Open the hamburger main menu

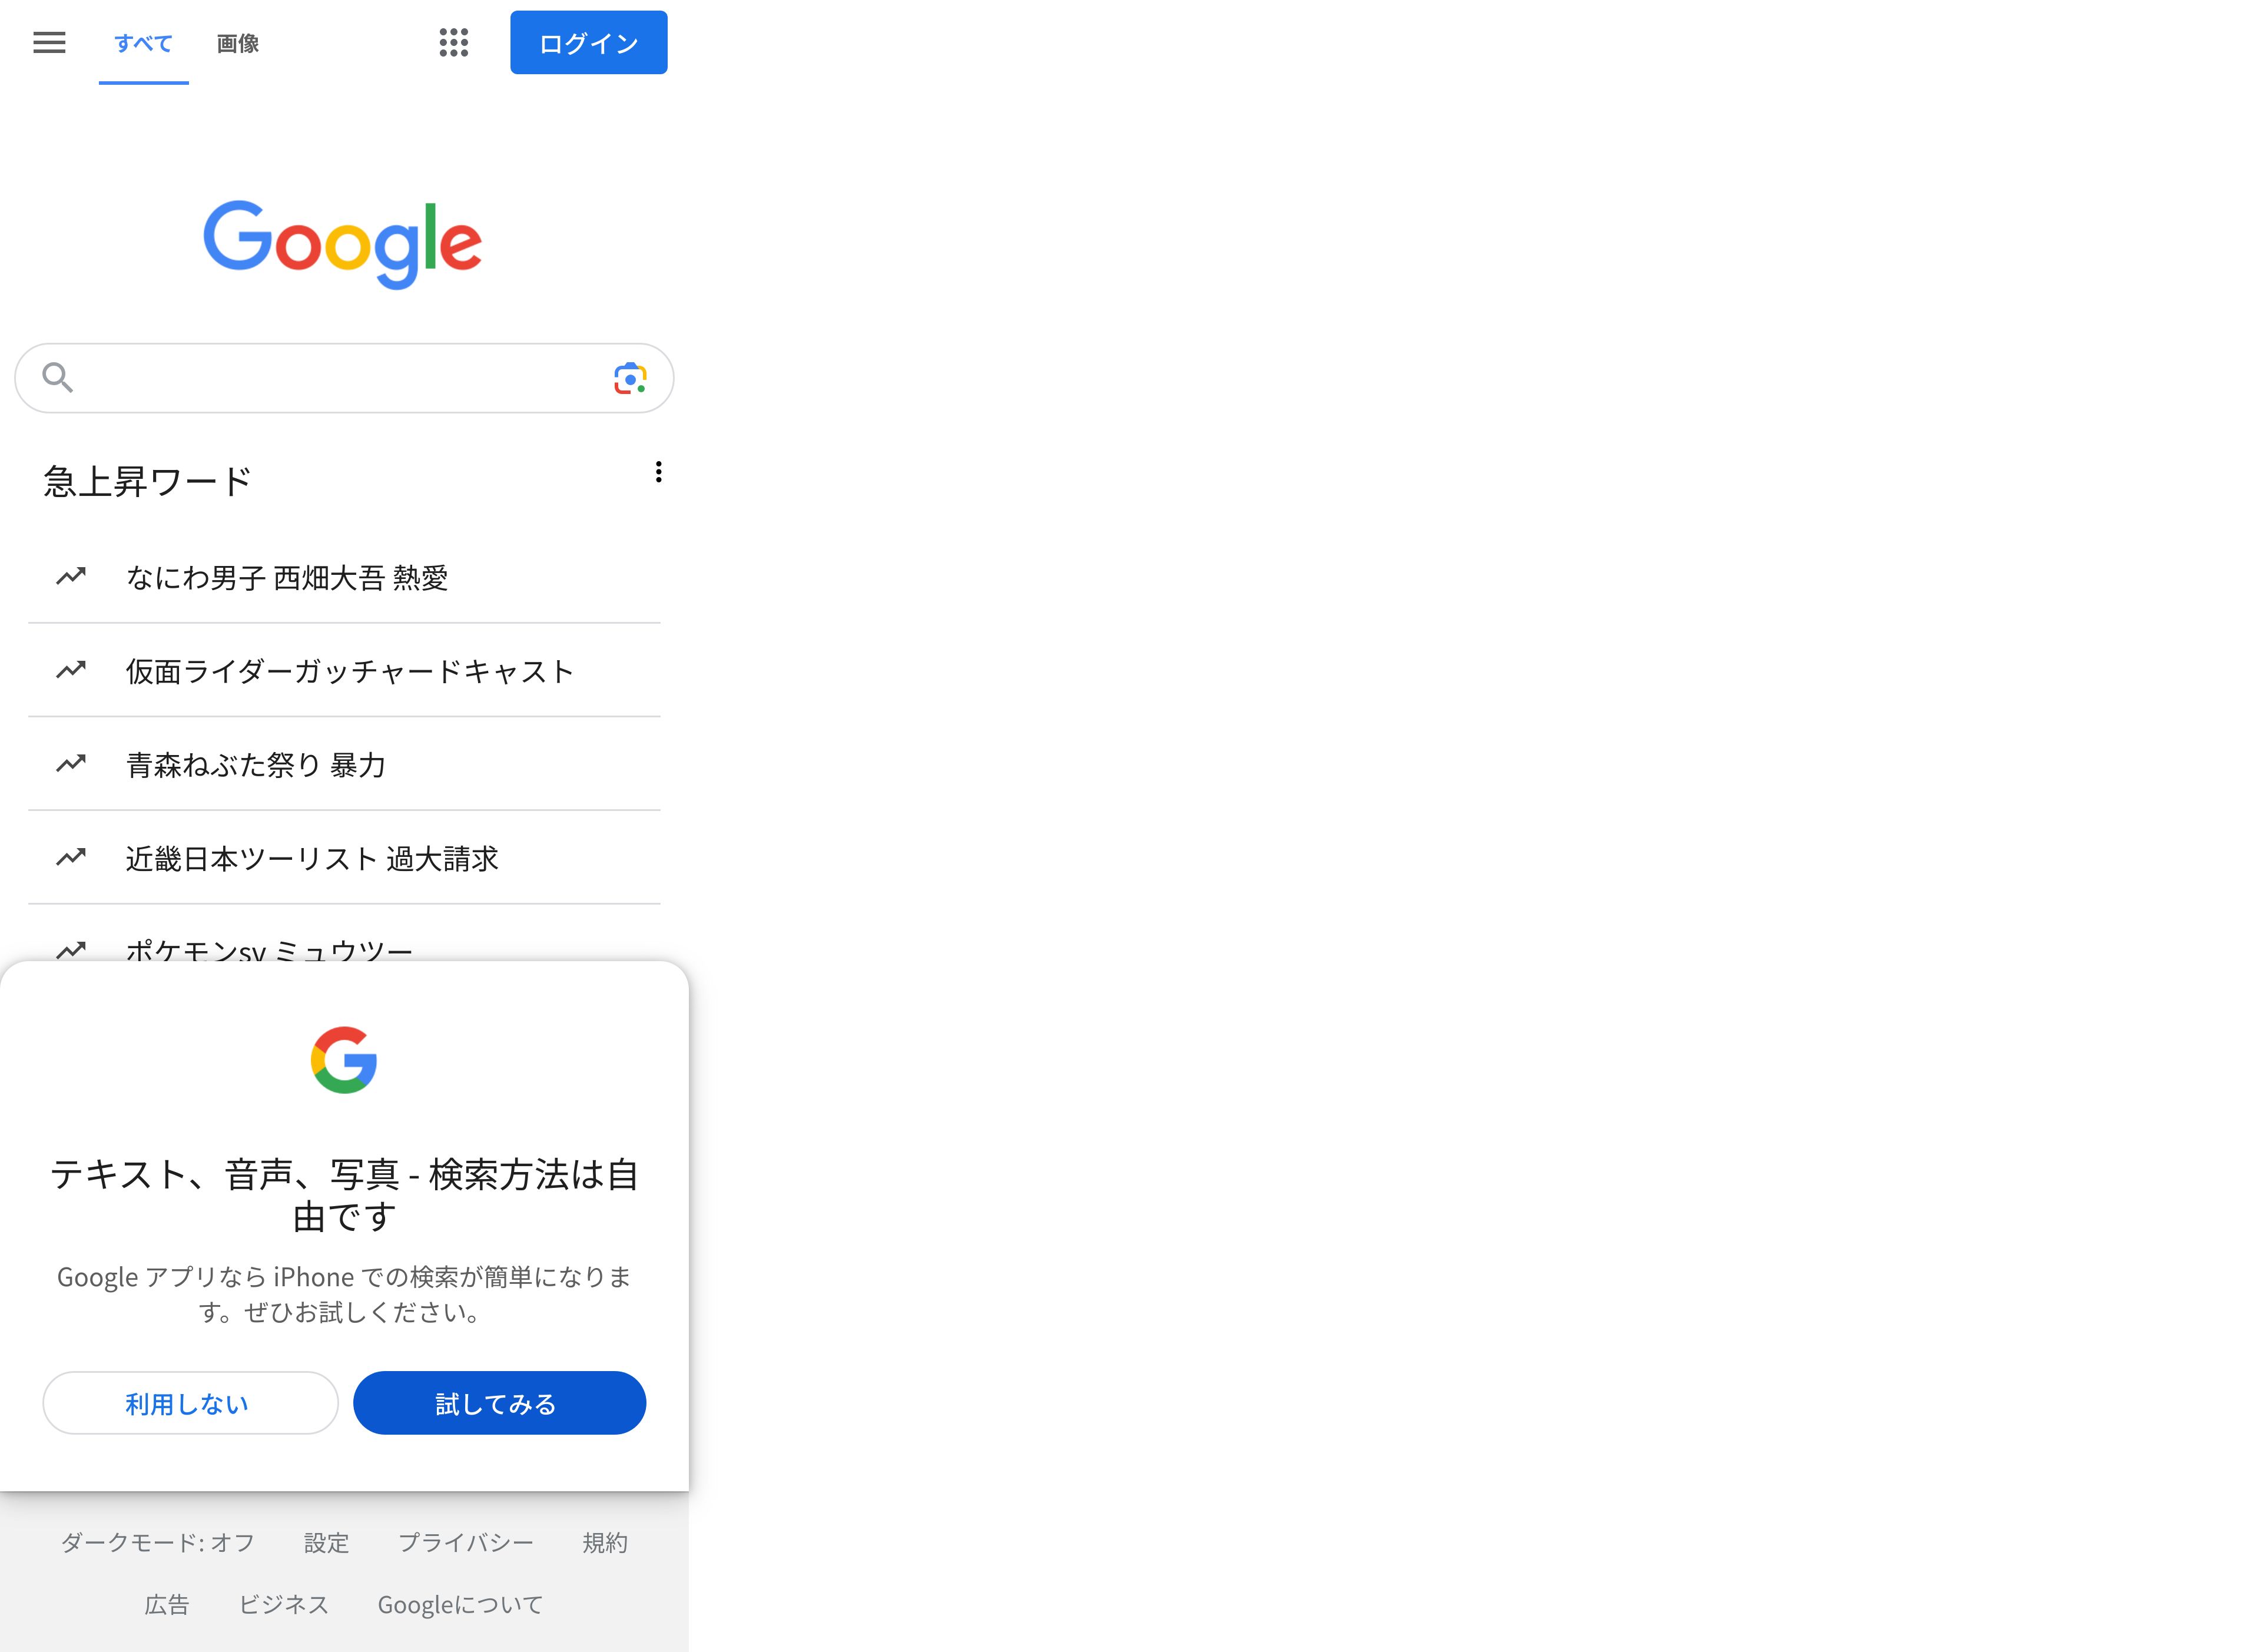(49, 42)
